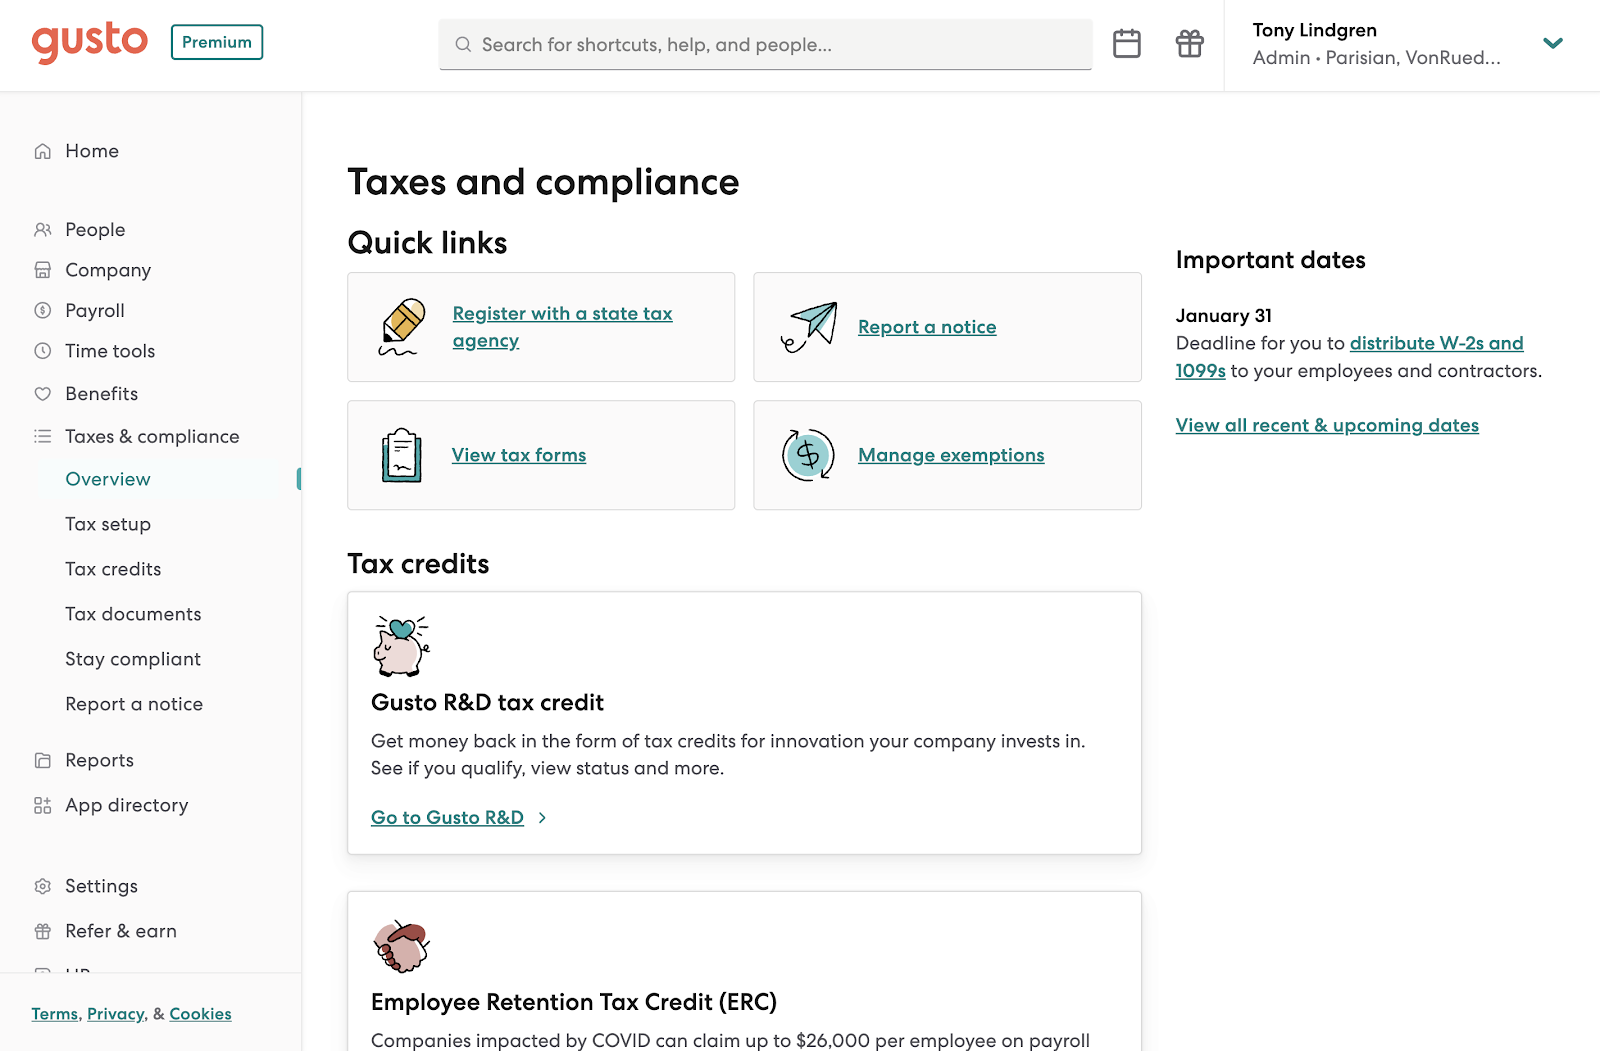Click the paper plane Report a notice icon
The width and height of the screenshot is (1600, 1051).
(x=809, y=327)
